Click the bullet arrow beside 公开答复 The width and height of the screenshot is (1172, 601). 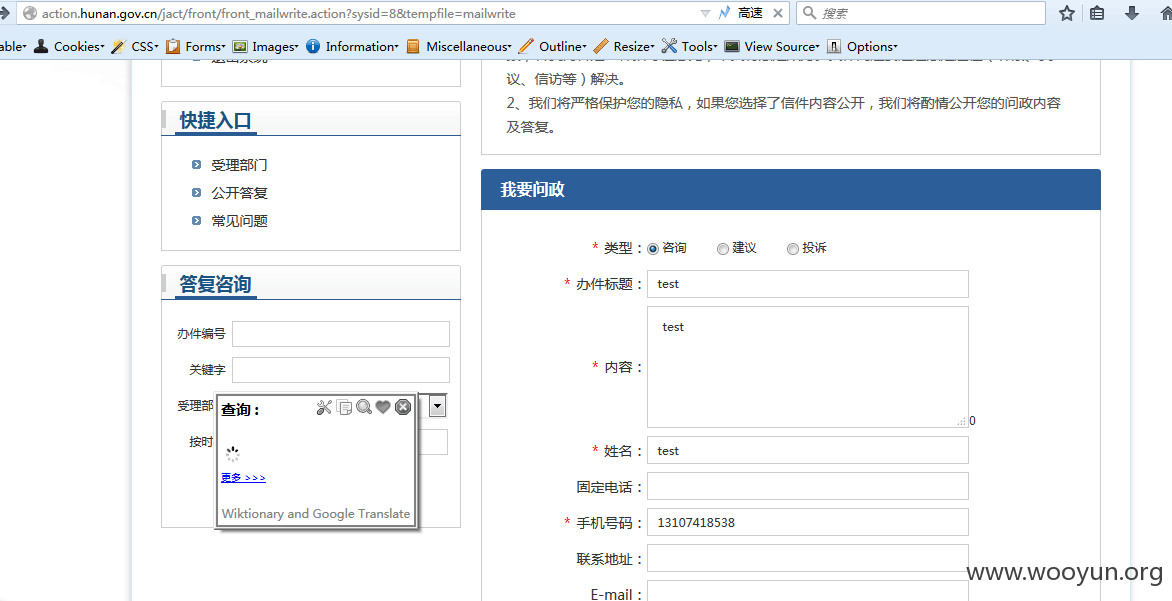point(197,193)
